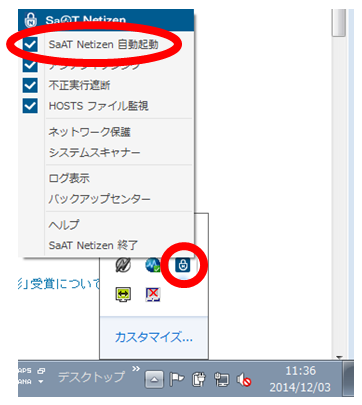Open the 11:36 clock and date
The width and height of the screenshot is (362, 405).
(300, 379)
